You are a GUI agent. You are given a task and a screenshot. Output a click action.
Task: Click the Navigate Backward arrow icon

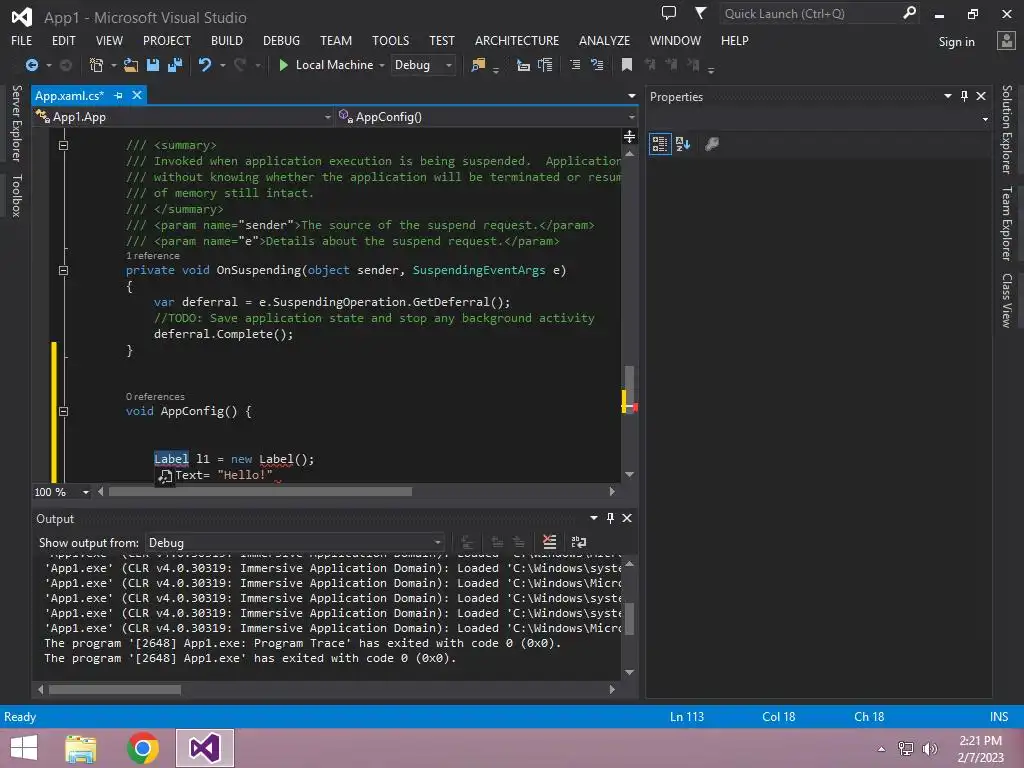[x=31, y=65]
